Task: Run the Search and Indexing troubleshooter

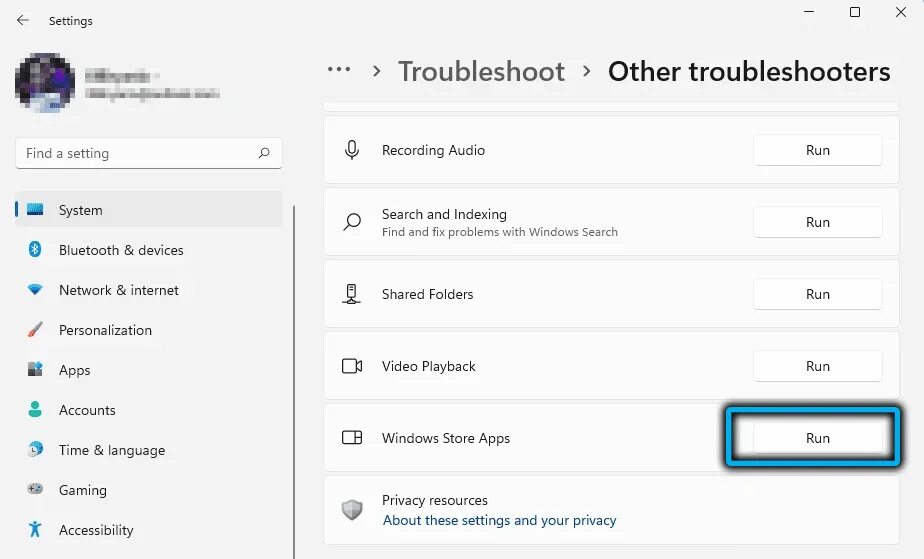Action: click(x=817, y=222)
